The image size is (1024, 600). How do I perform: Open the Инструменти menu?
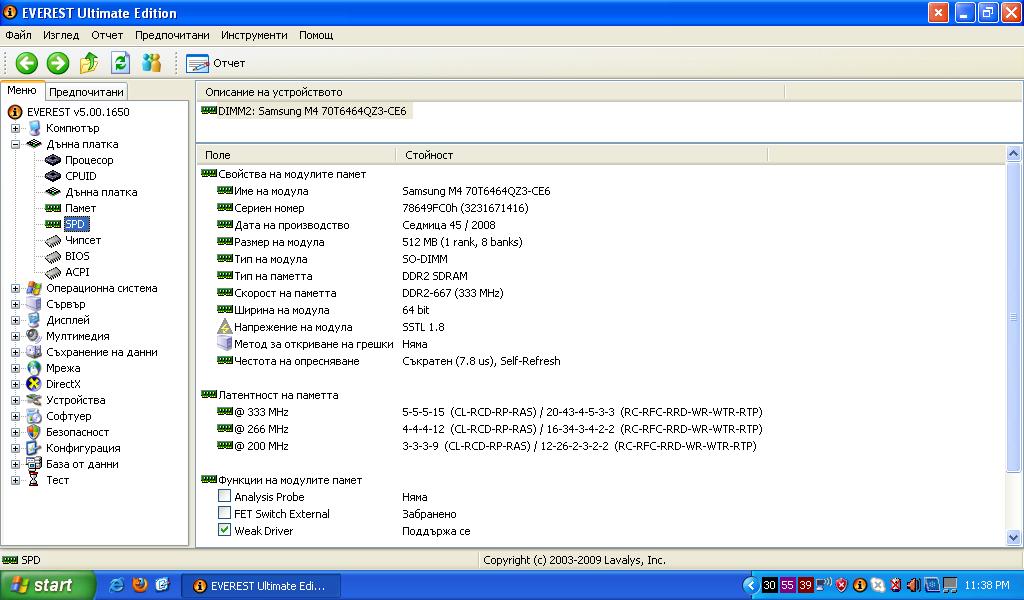(254, 35)
